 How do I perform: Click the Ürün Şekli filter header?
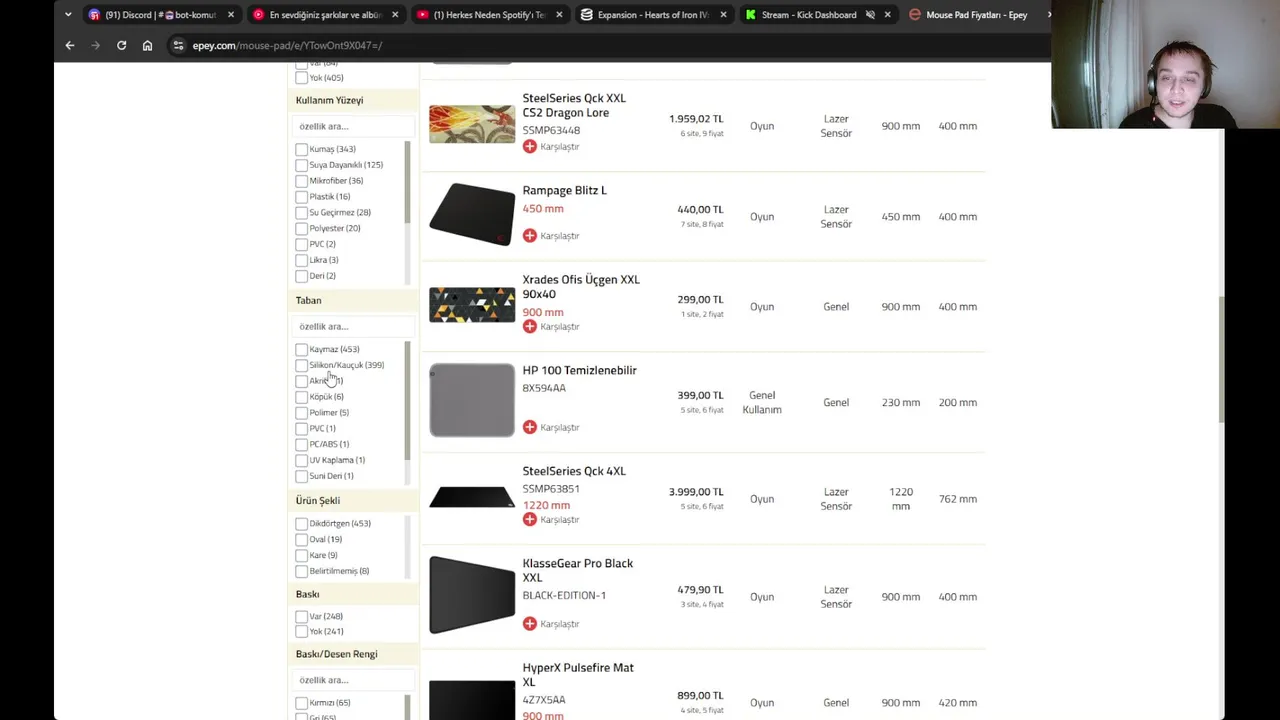353,500
